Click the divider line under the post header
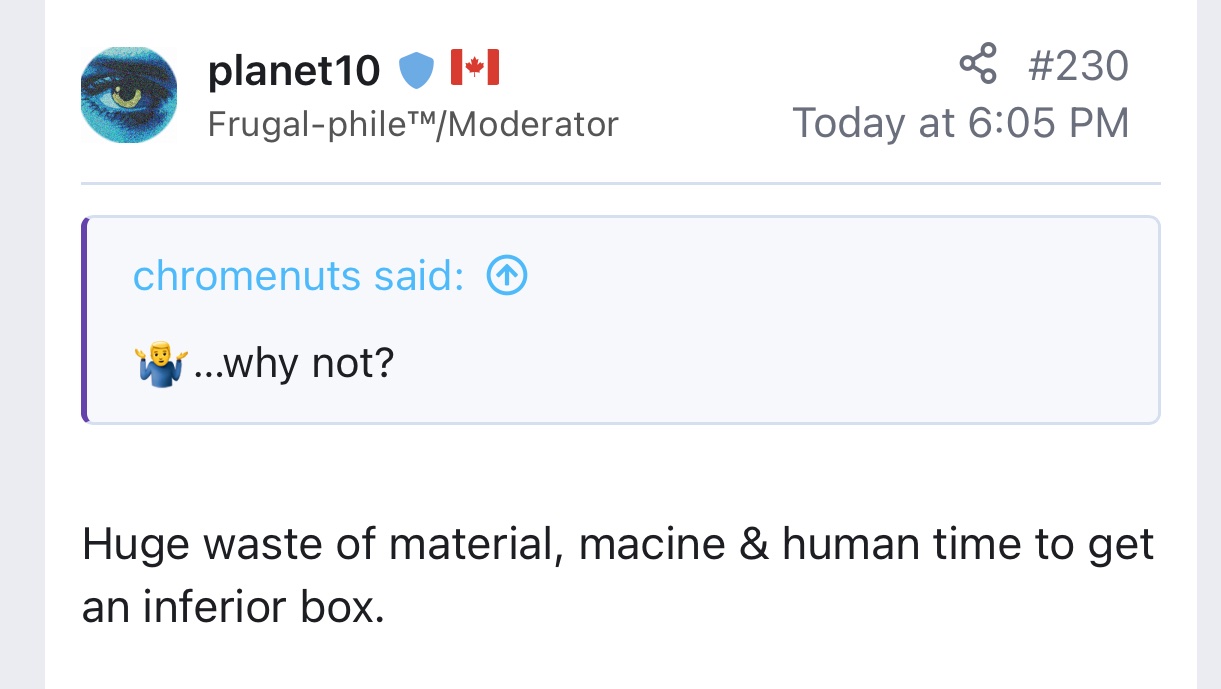Image resolution: width=1221 pixels, height=689 pixels. tap(620, 184)
